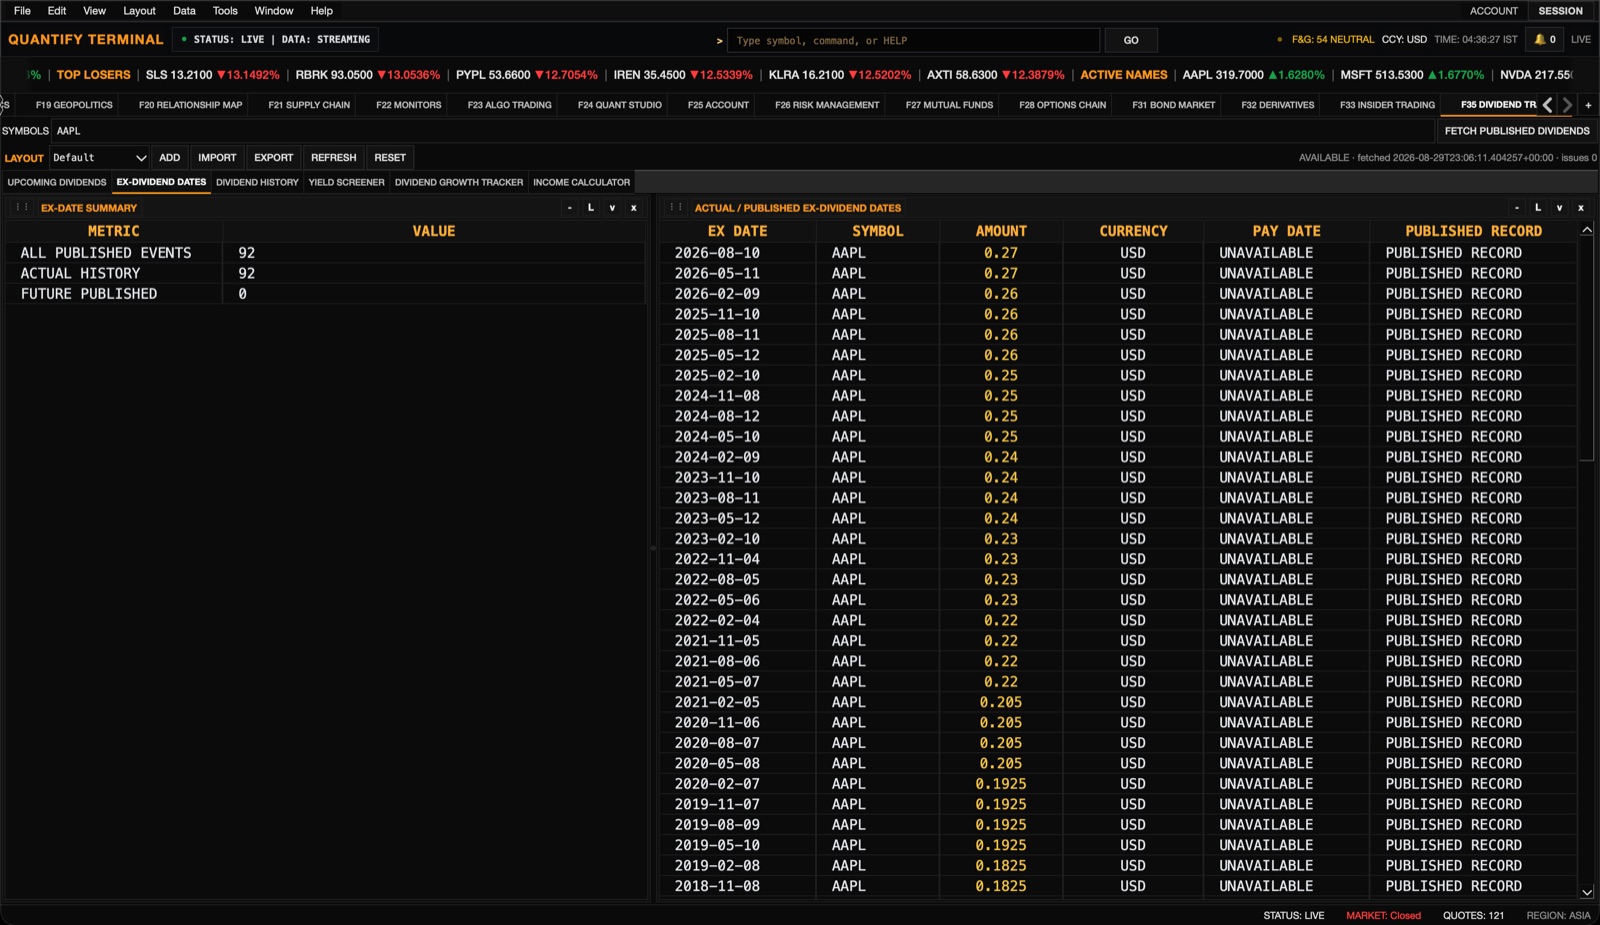The height and width of the screenshot is (925, 1600).
Task: Collapse the Ex-Date Summary panel with v
Action: (612, 208)
